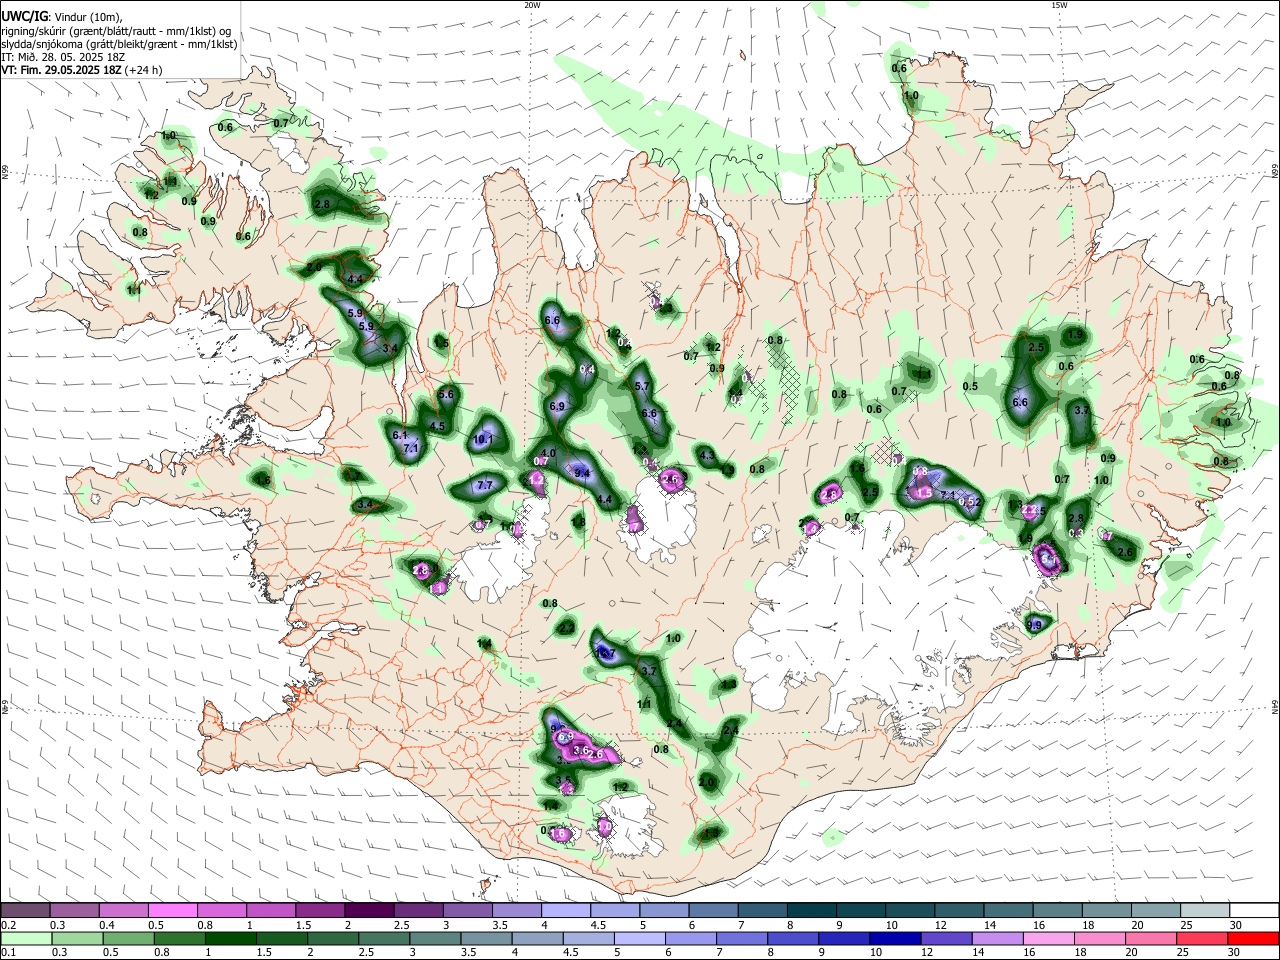
Task: Pick the bright pink swatch above the 0.5 label
Action: 172,910
